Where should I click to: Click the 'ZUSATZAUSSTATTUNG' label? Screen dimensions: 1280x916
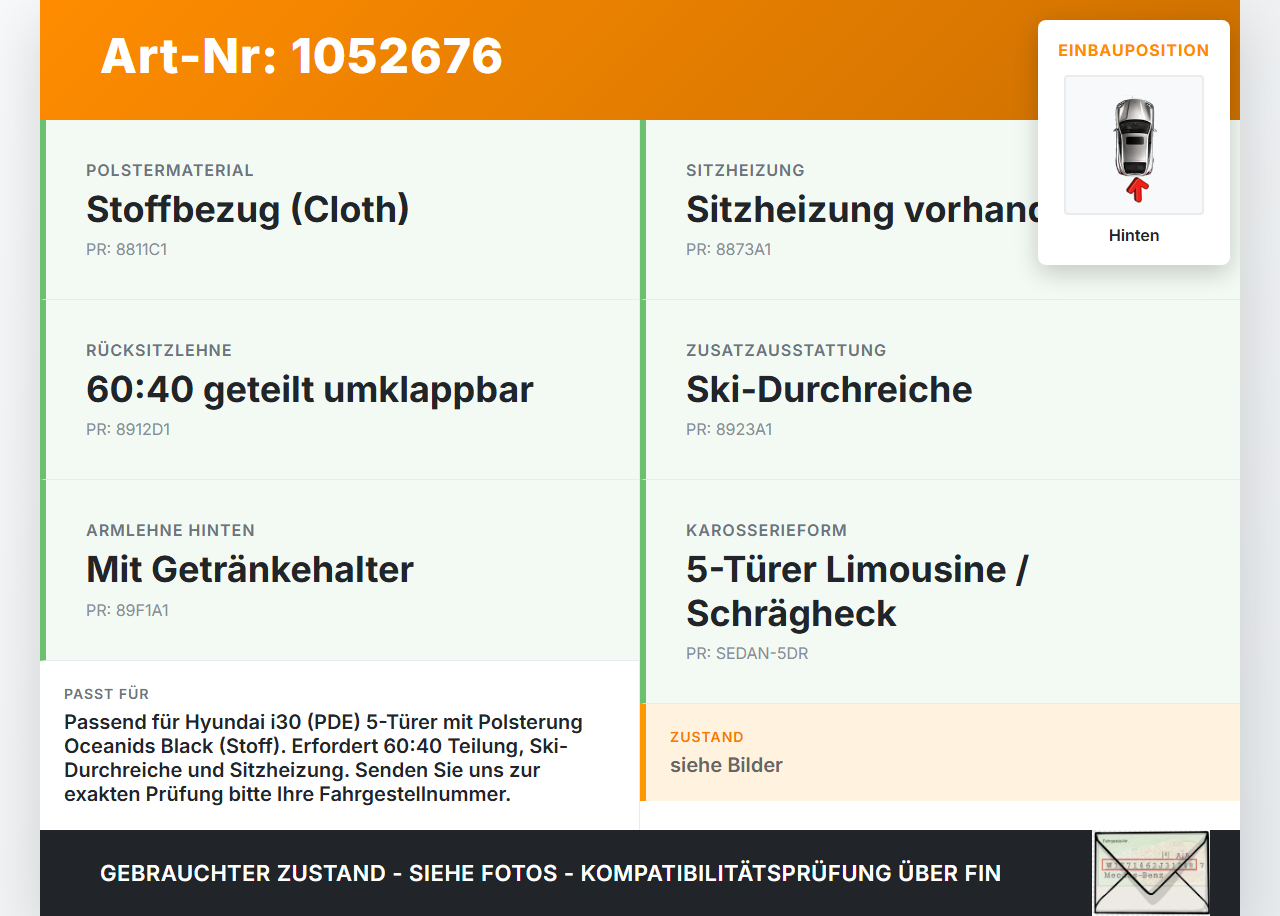(x=786, y=351)
